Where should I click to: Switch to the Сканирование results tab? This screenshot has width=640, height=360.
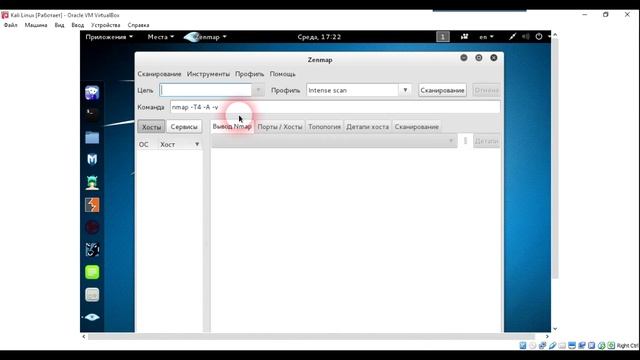coord(416,127)
